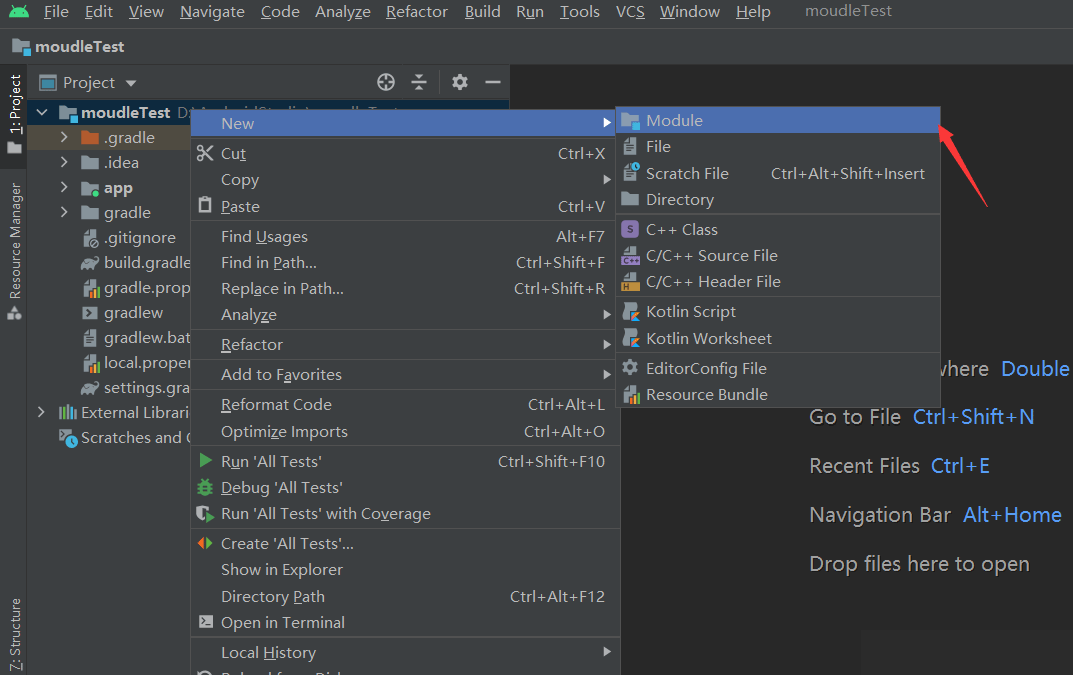Screen dimensions: 1073x675
Task: Open the VCS menu
Action: tap(630, 12)
